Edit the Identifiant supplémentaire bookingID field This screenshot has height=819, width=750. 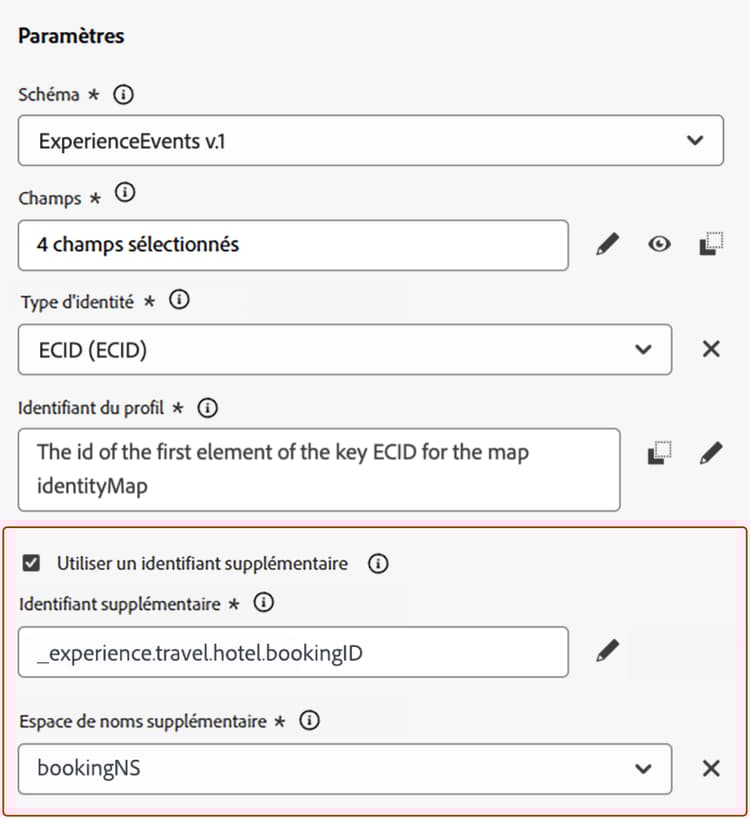pos(607,652)
